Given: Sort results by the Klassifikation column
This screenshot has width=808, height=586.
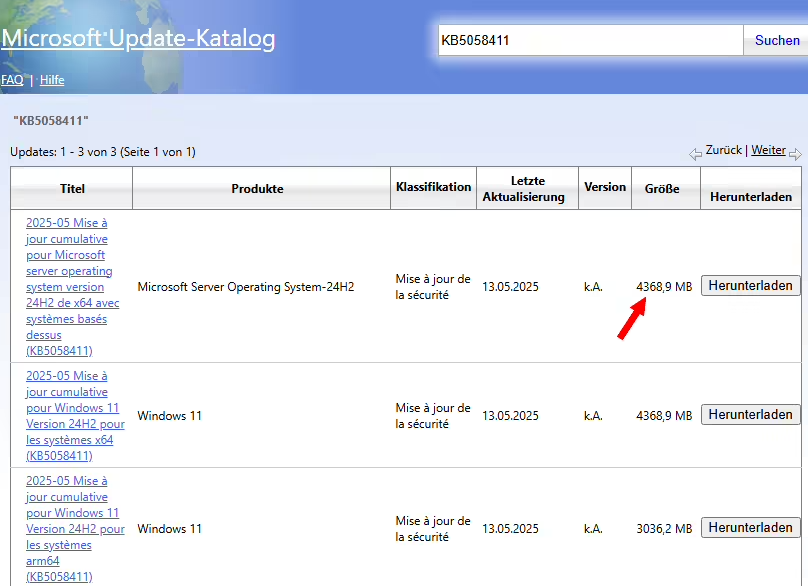Looking at the screenshot, I should (x=432, y=187).
